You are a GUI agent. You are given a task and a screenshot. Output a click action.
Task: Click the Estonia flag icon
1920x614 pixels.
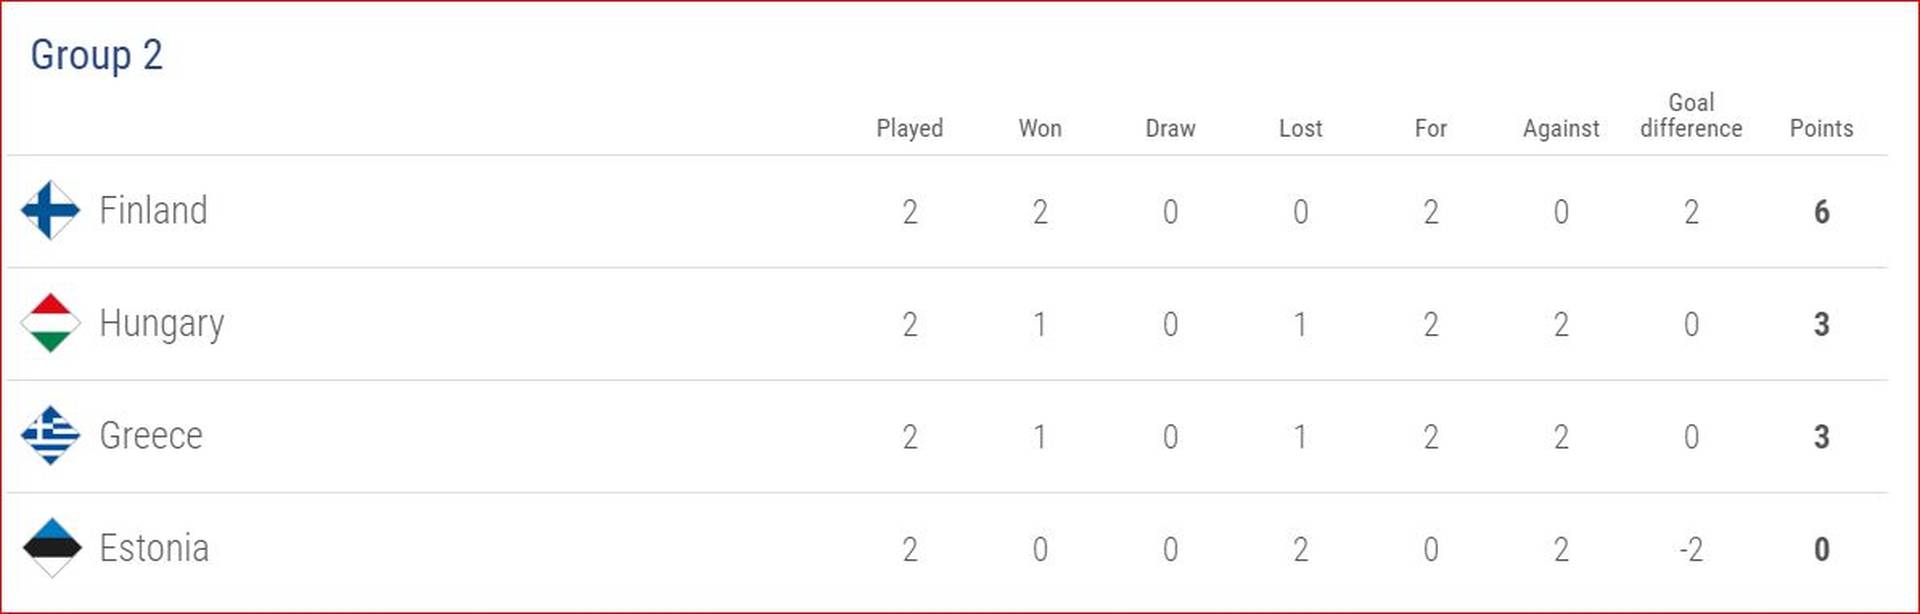pos(50,548)
